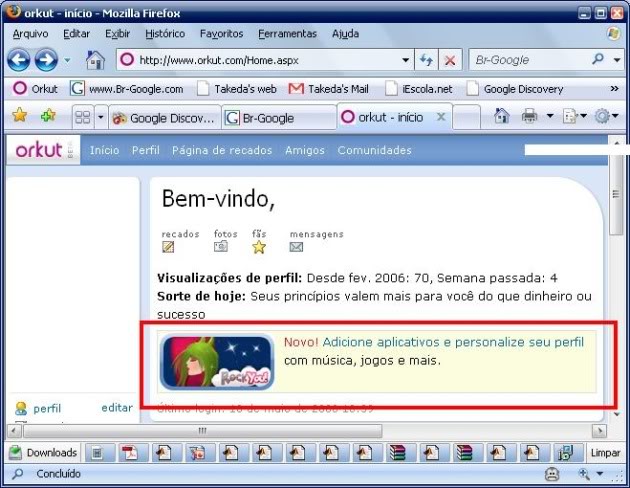Image resolution: width=630 pixels, height=488 pixels.
Task: Click the printer icon
Action: (529, 116)
